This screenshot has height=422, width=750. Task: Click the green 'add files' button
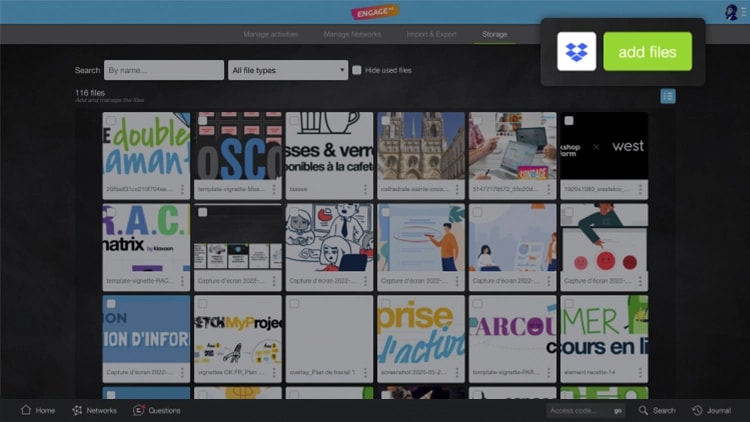[647, 52]
